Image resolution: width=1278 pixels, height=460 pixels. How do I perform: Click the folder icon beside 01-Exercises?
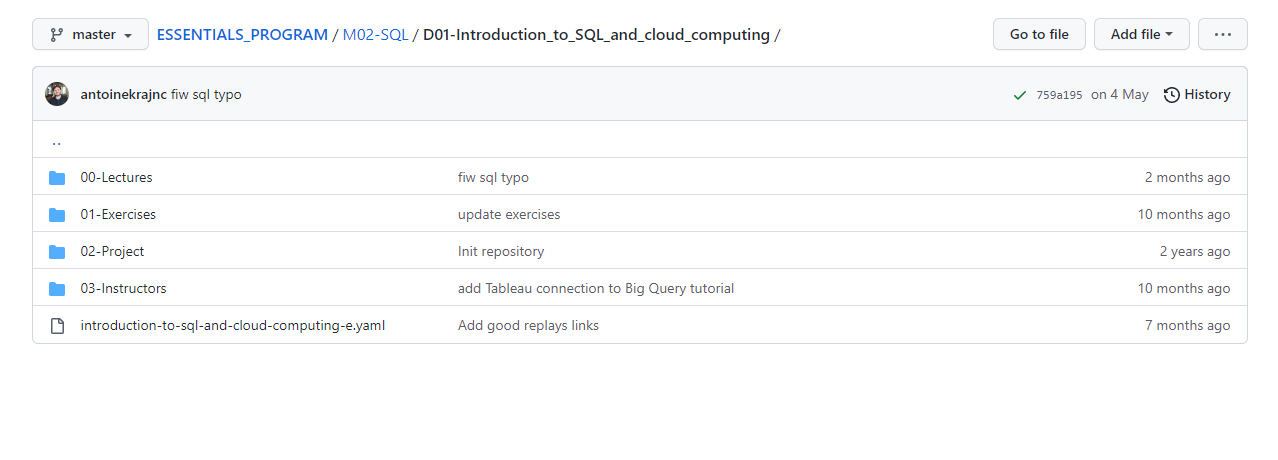pyautogui.click(x=57, y=215)
